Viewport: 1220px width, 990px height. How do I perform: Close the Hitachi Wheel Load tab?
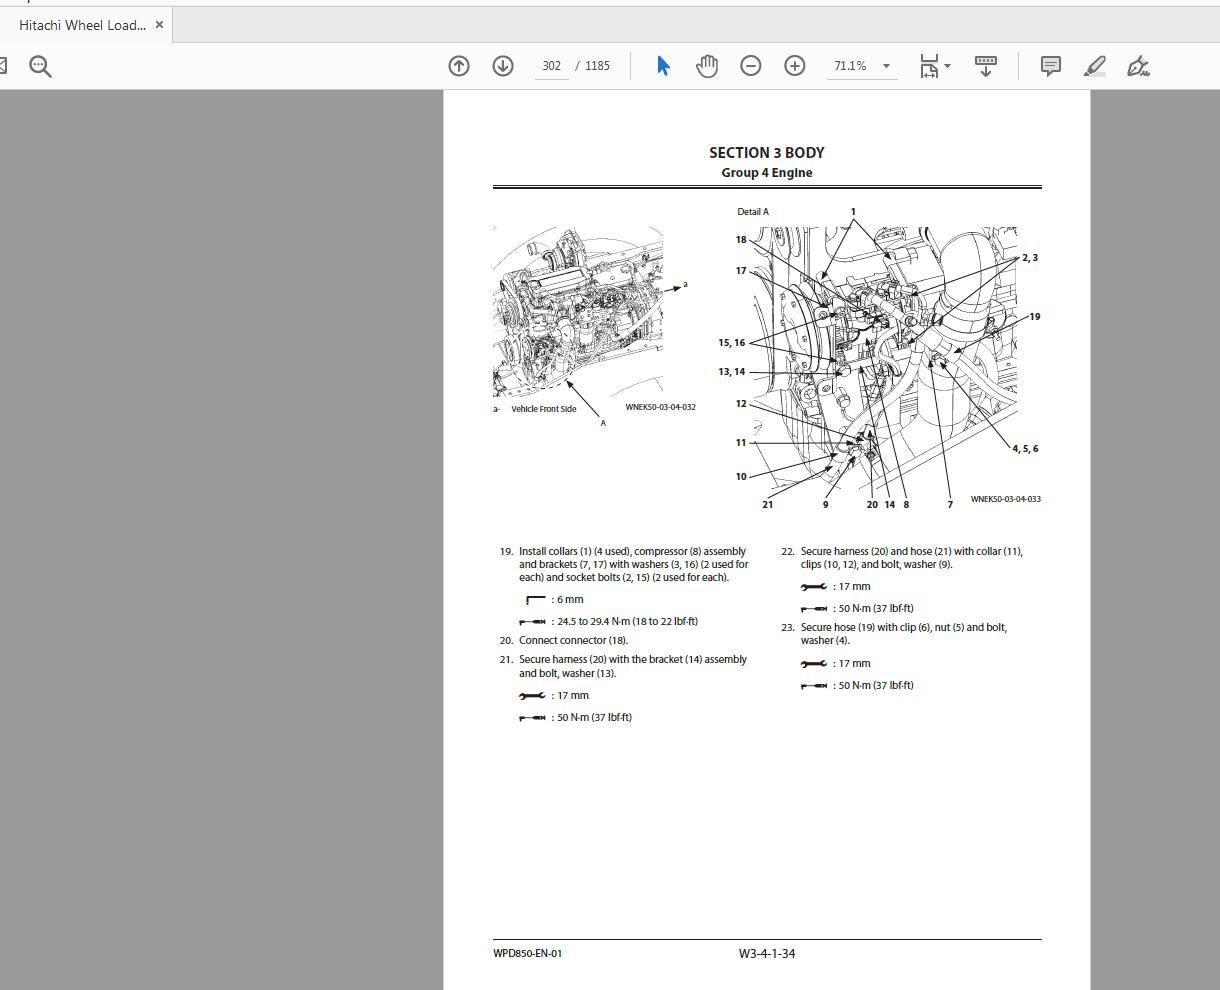click(x=159, y=24)
